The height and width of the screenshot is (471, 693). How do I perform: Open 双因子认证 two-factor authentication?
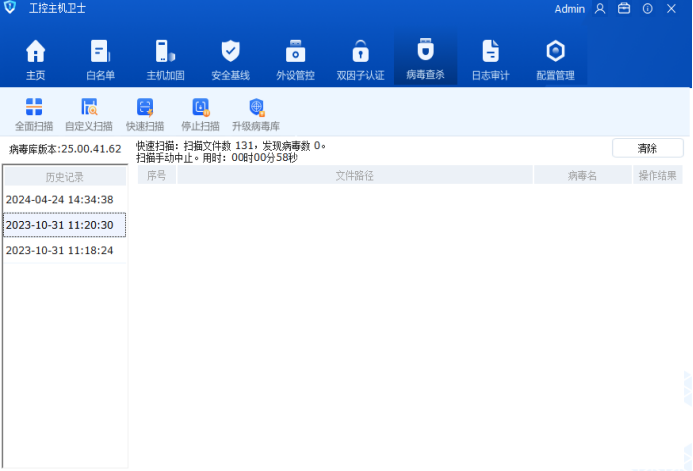pos(360,59)
